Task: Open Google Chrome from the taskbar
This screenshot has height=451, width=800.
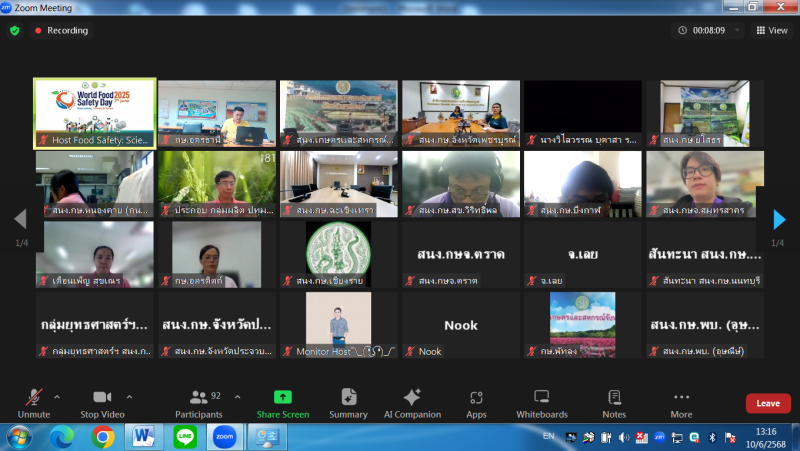Action: [x=102, y=436]
